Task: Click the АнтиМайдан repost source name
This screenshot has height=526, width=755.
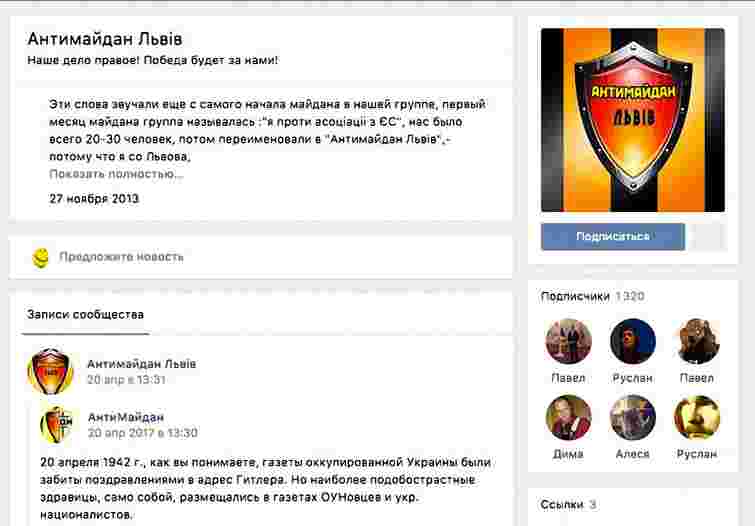Action: (125, 416)
